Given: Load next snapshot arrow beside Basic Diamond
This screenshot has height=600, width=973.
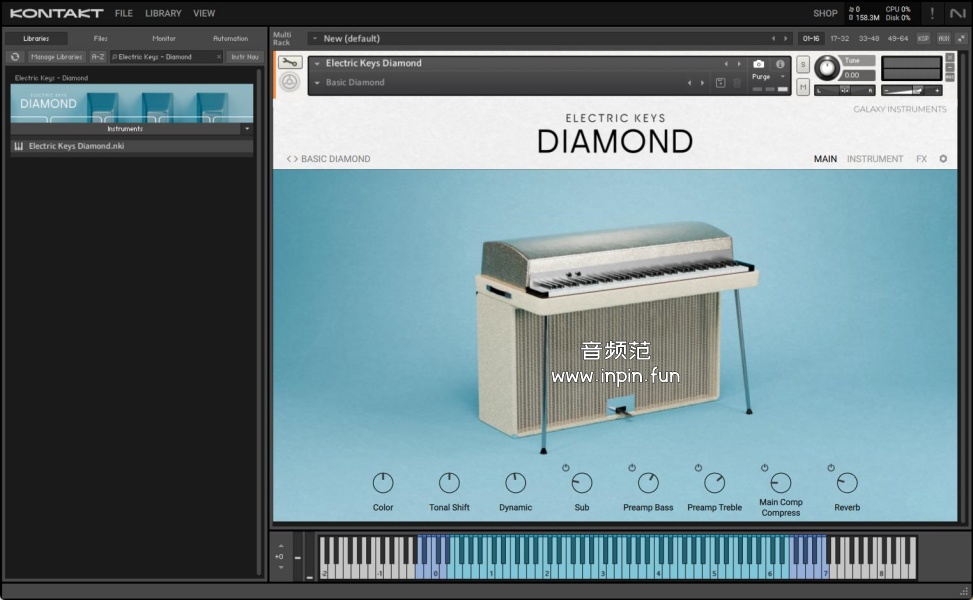Looking at the screenshot, I should [x=702, y=83].
